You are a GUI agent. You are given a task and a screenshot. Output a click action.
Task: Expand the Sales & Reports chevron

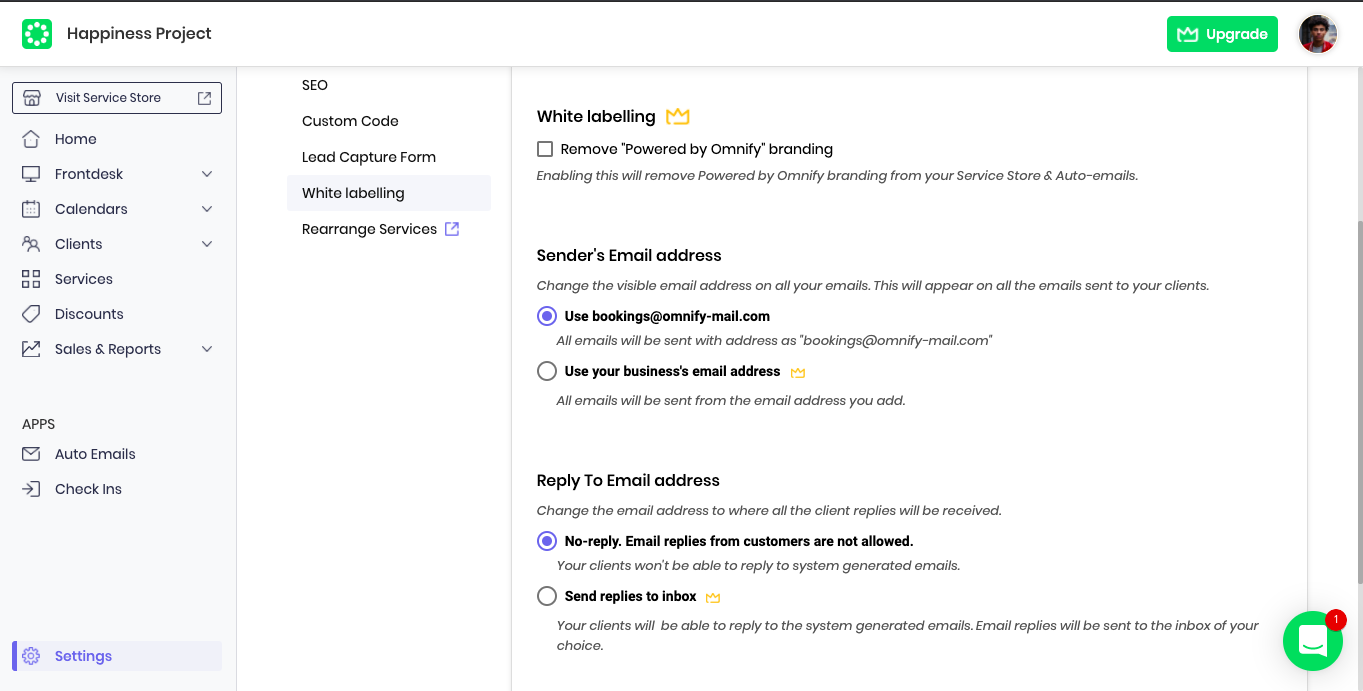click(x=207, y=349)
